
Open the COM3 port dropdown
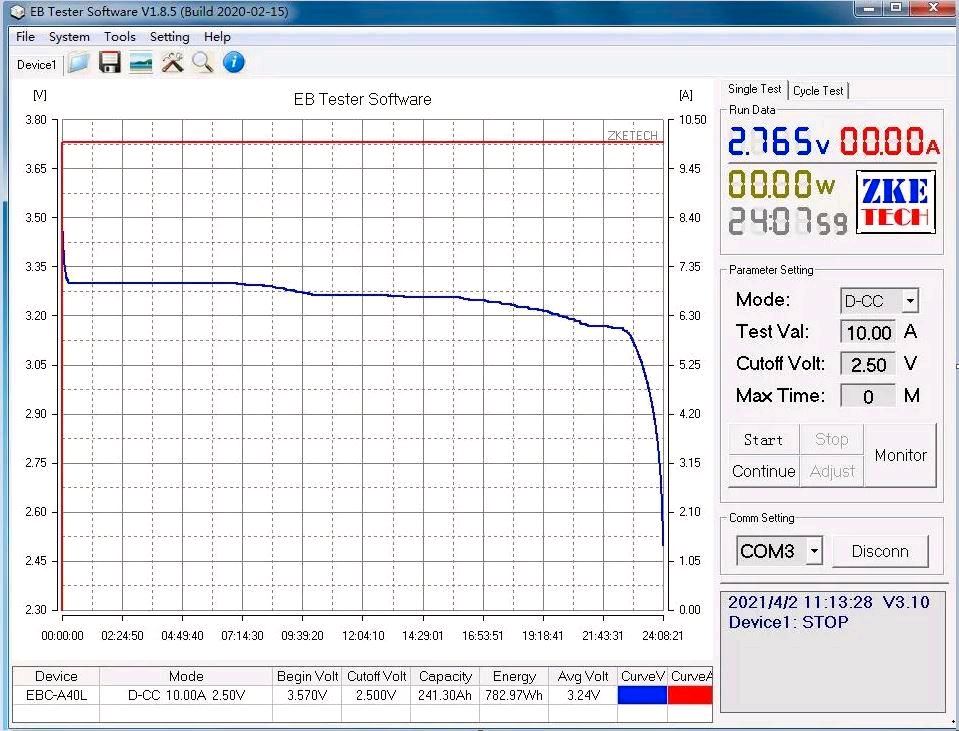coord(814,551)
